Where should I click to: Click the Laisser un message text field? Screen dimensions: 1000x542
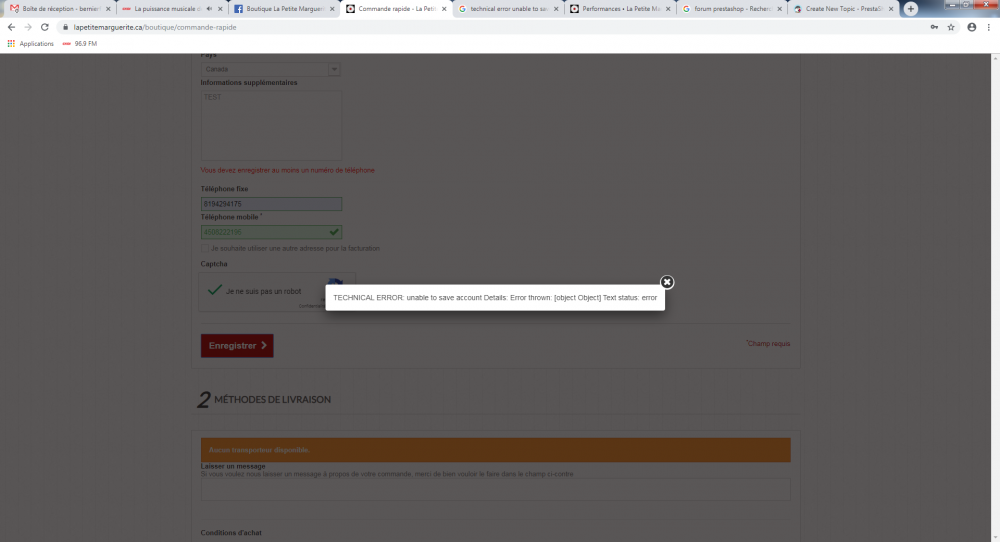tap(496, 489)
